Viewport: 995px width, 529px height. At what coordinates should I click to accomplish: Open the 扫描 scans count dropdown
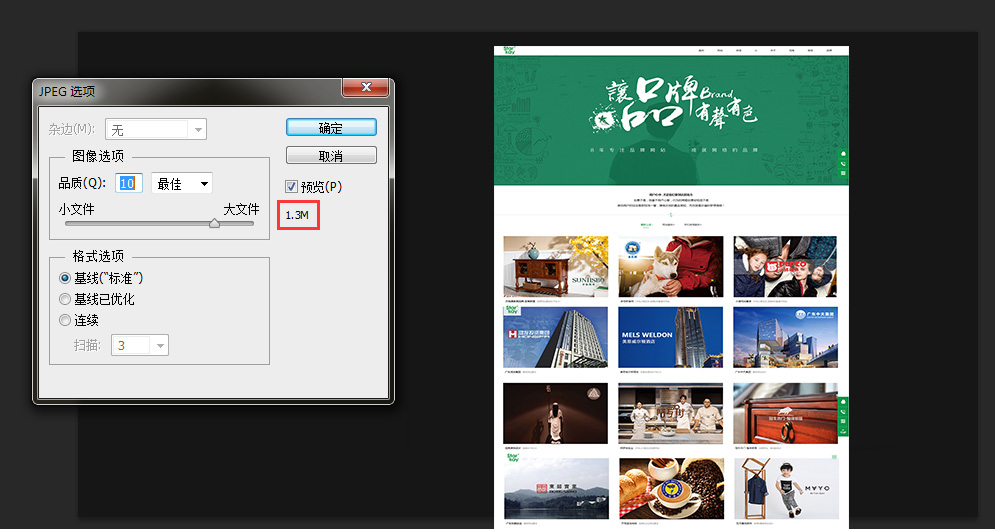click(159, 345)
